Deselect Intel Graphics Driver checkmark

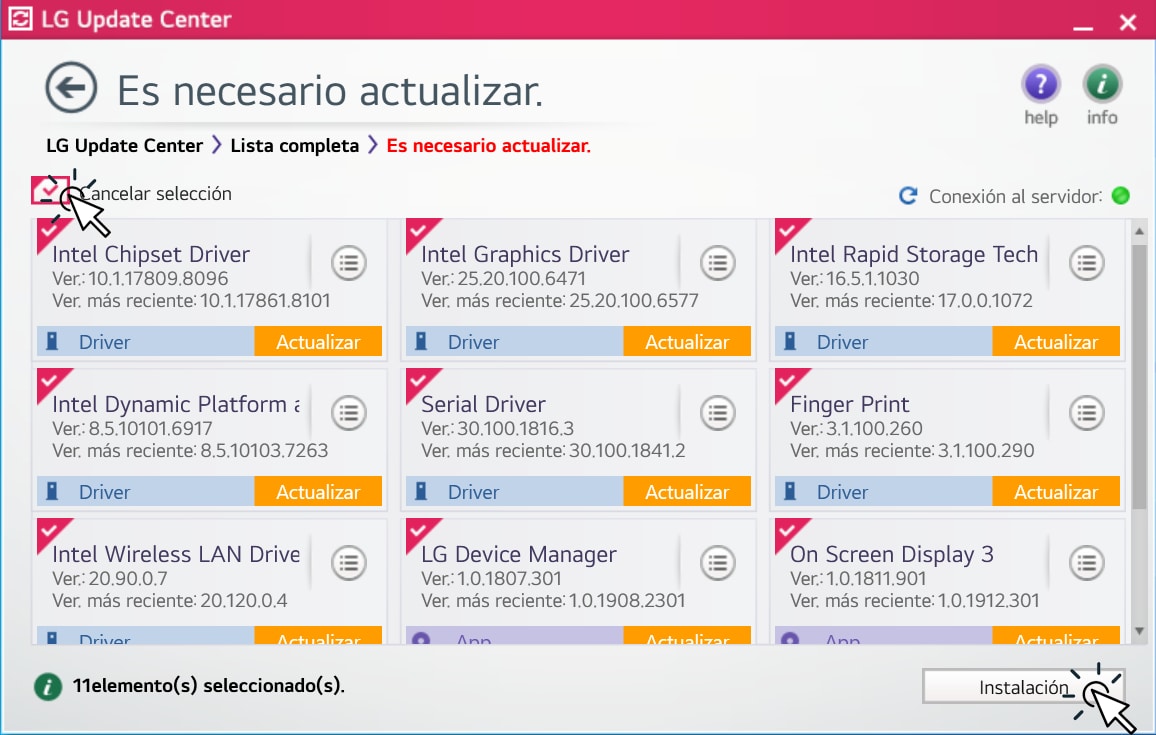point(419,231)
